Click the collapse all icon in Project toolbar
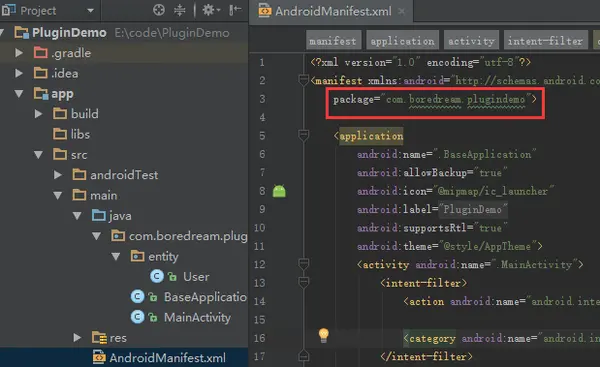The image size is (600, 367). click(x=179, y=10)
